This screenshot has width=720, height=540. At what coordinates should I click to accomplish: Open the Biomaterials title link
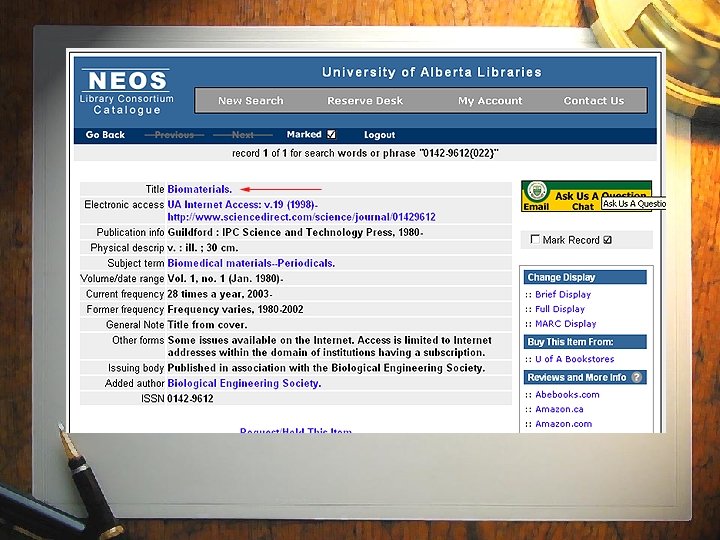pos(200,189)
